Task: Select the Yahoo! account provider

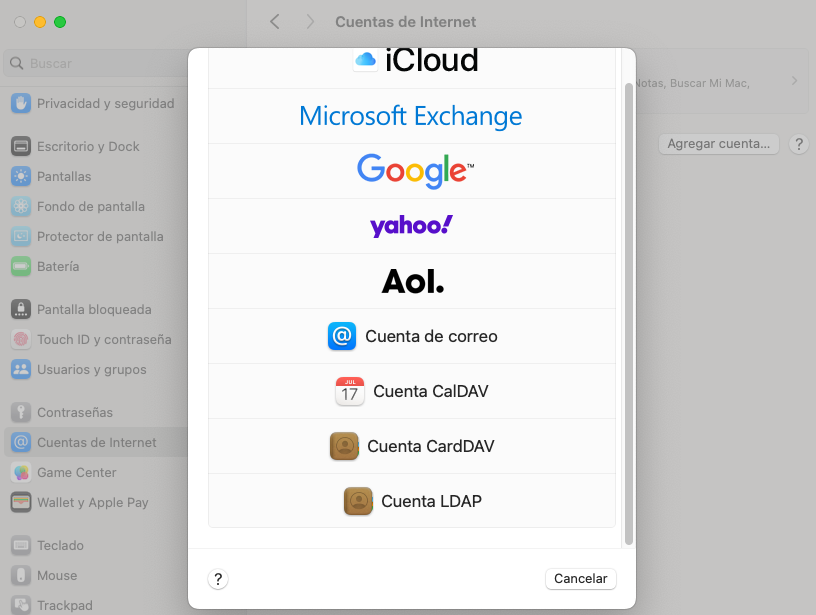Action: pos(412,226)
